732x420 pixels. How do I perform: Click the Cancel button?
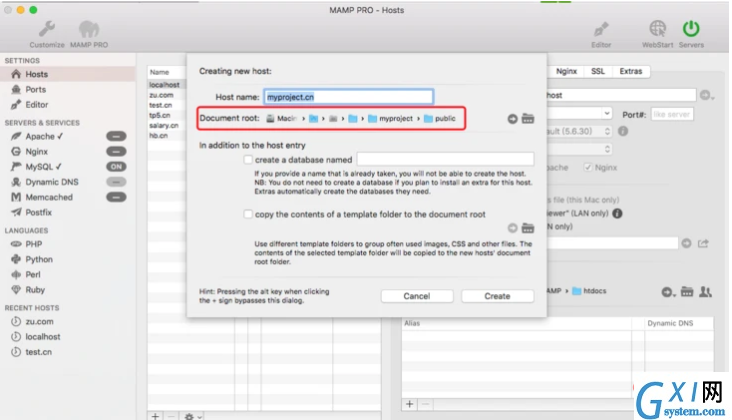point(417,296)
